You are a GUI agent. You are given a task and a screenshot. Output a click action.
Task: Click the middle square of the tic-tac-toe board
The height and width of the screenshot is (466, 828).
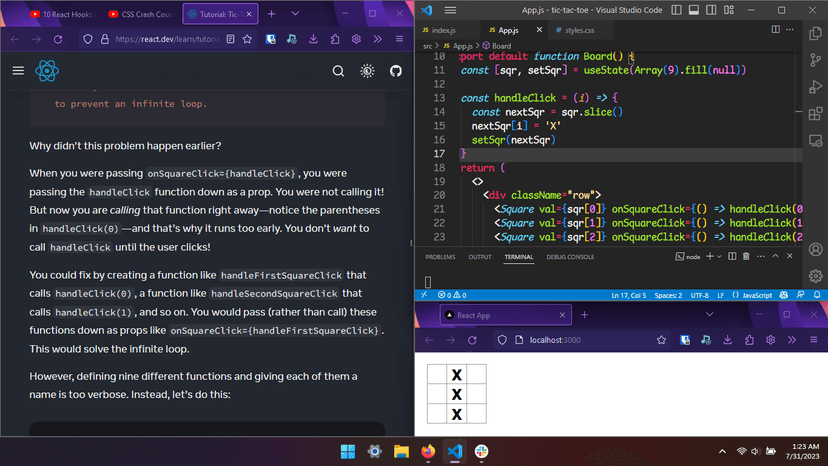click(456, 394)
